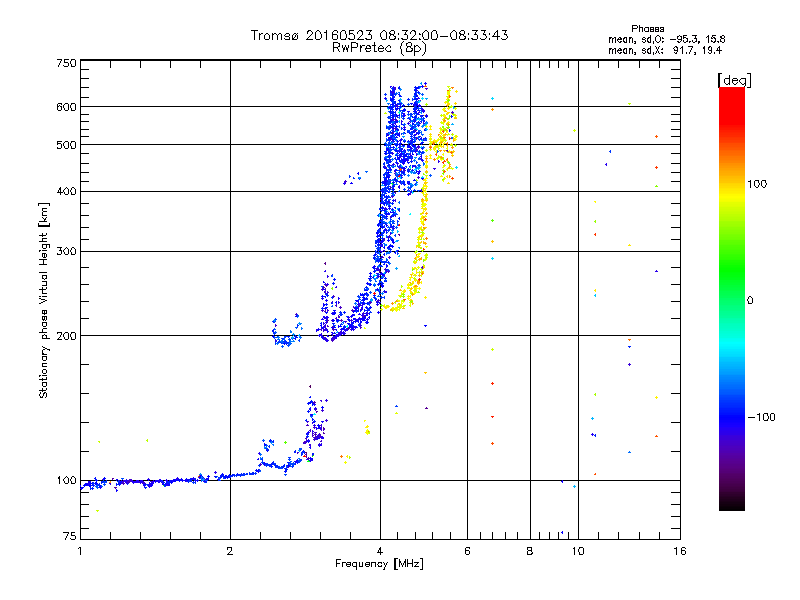Click the '16' tick label on the frequency axis

coord(680,551)
